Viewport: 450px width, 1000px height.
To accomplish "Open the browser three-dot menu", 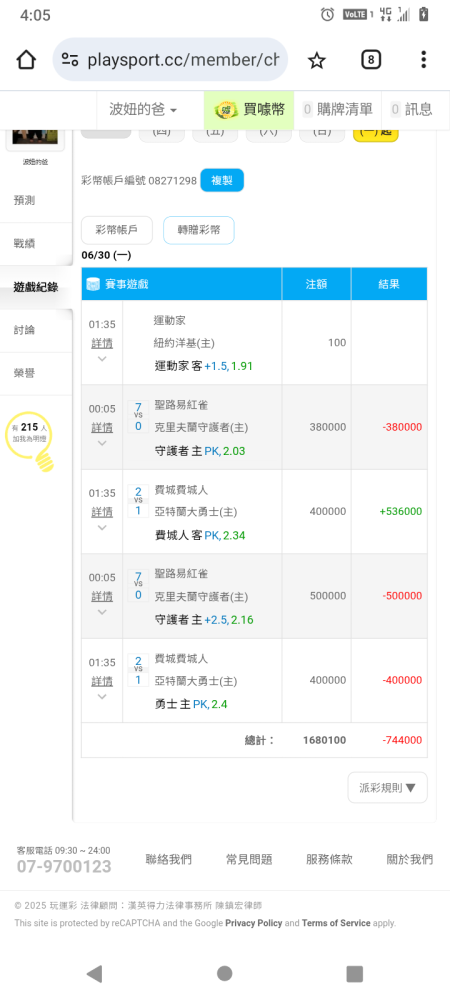I will click(x=423, y=60).
